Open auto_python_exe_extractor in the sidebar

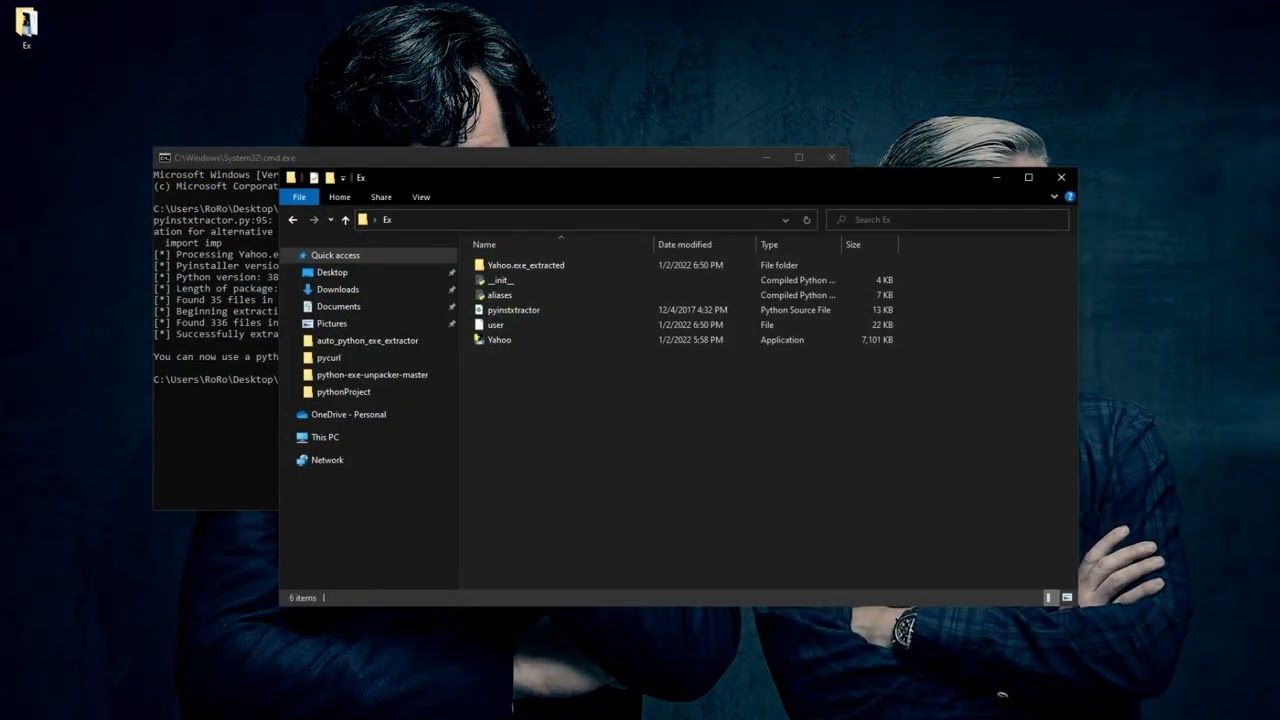point(367,341)
